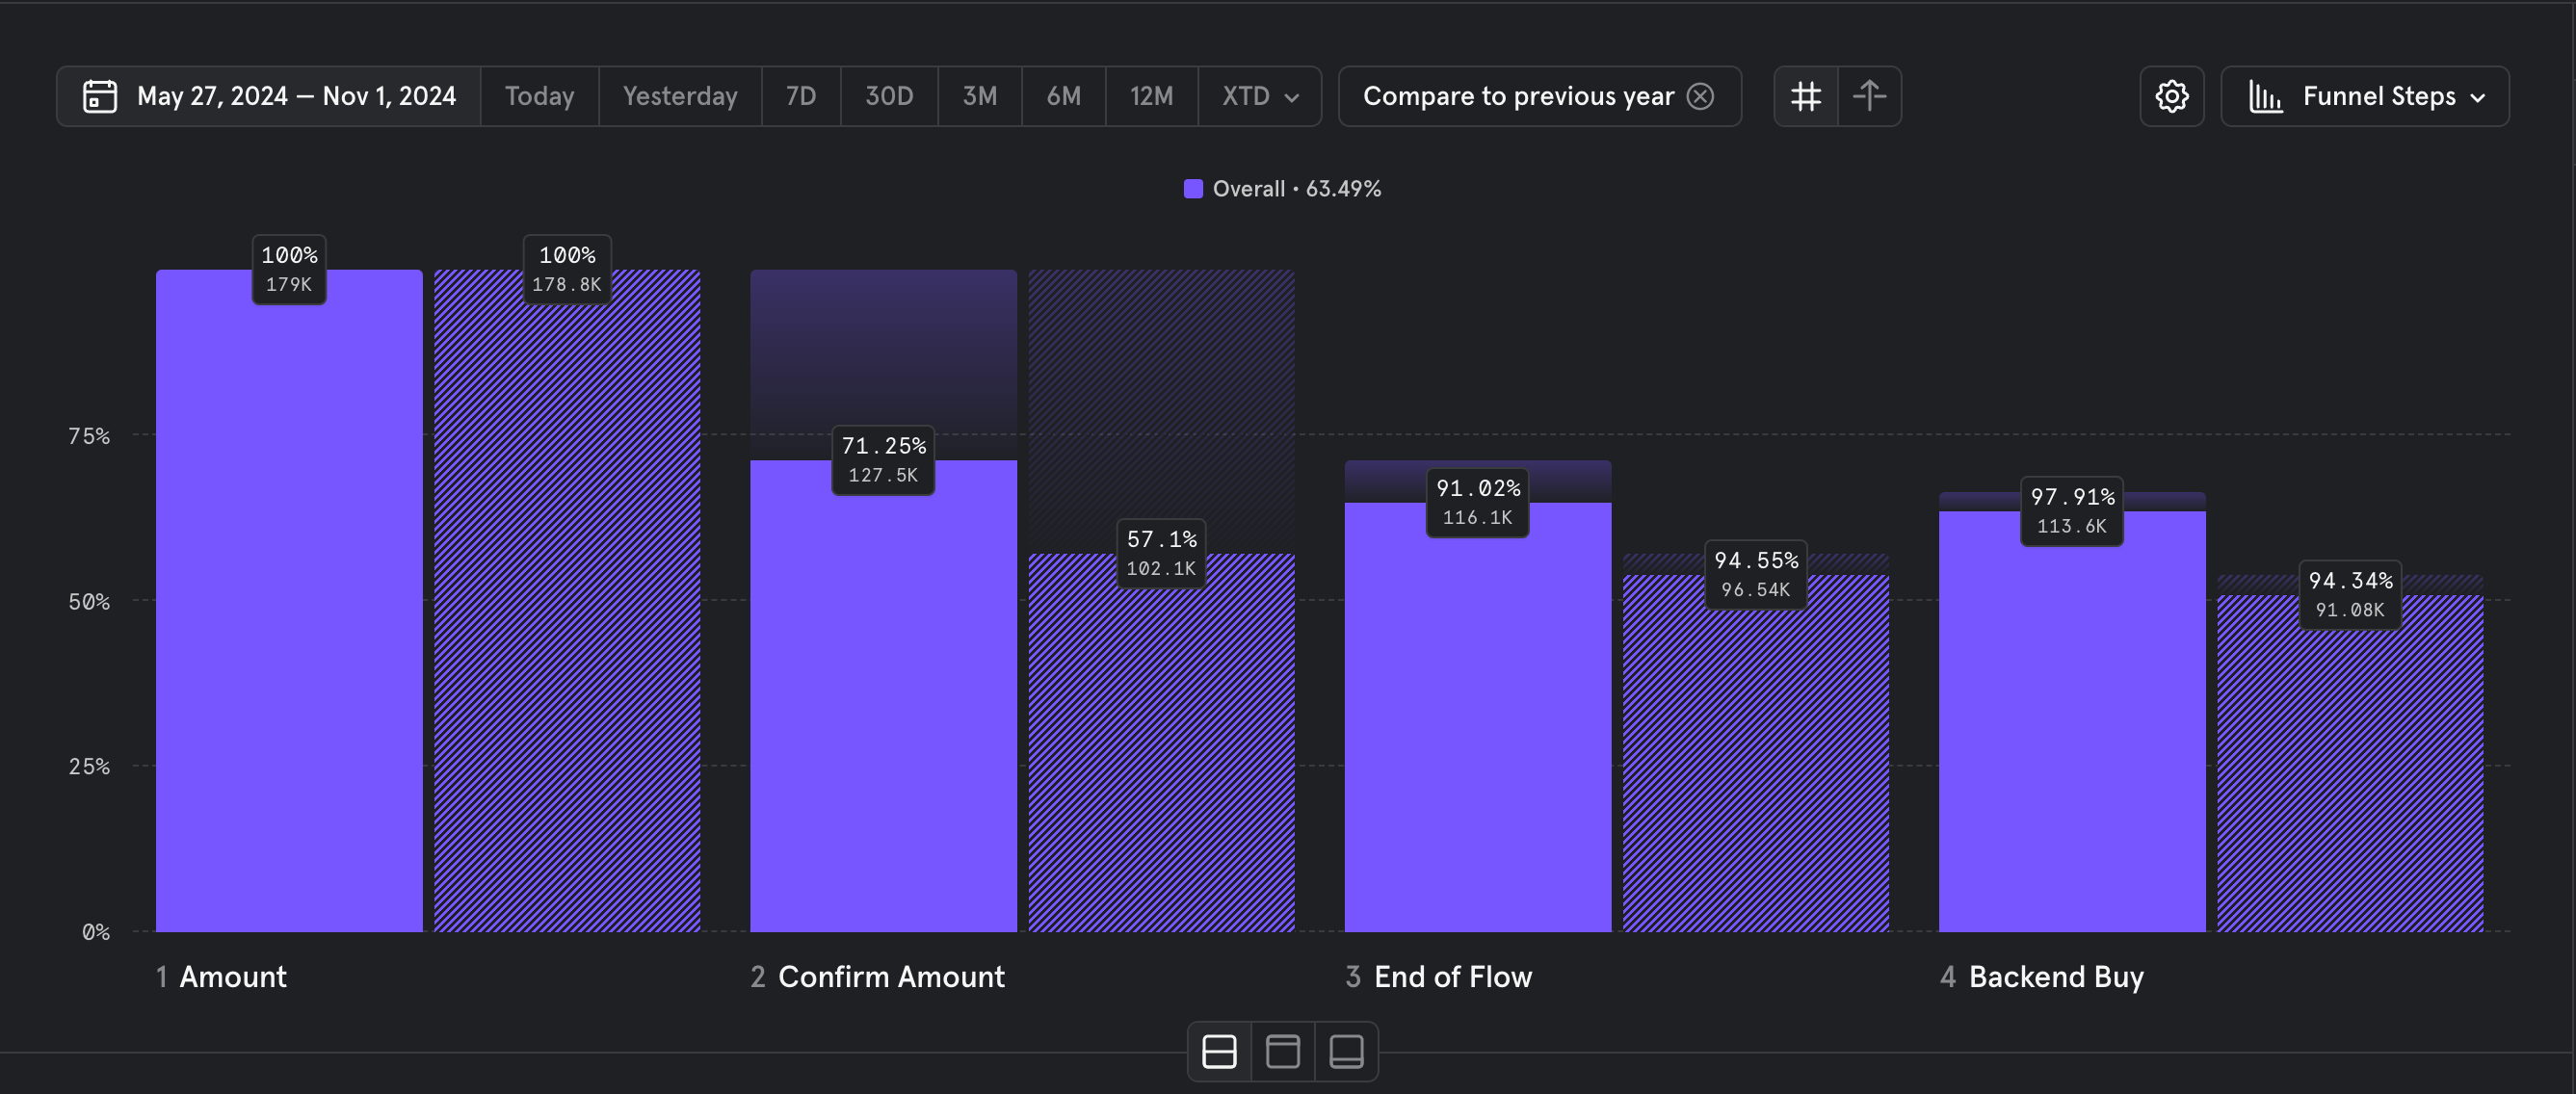Screen dimensions: 2576x1094
Task: Click the anchor arrow icon beside grid
Action: click(x=1869, y=96)
